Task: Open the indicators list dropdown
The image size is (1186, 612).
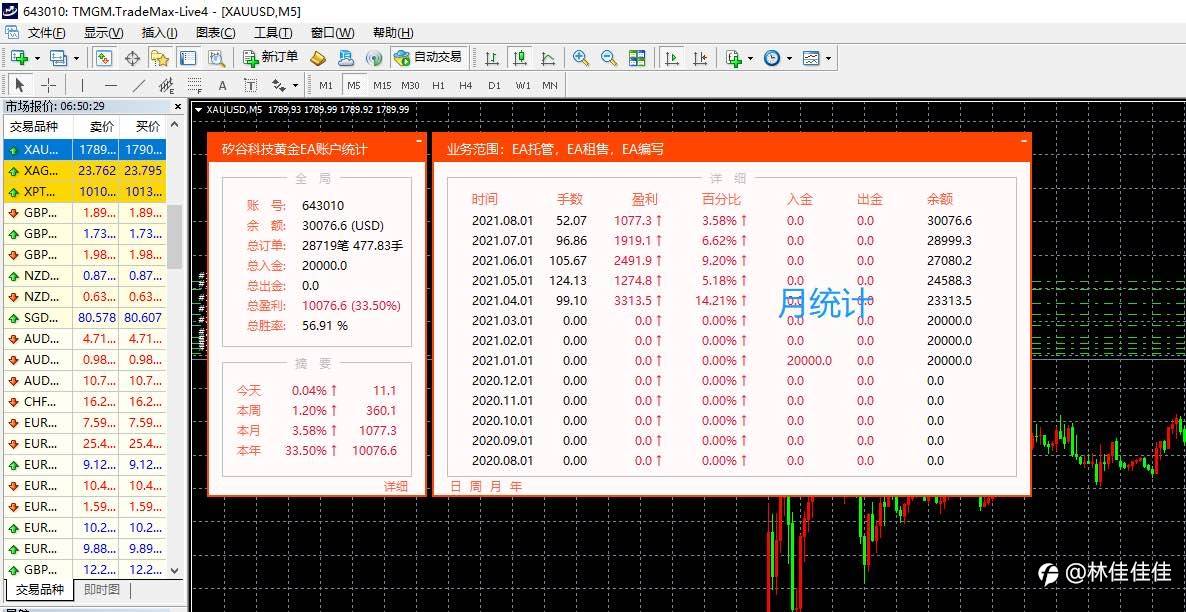Action: 739,57
